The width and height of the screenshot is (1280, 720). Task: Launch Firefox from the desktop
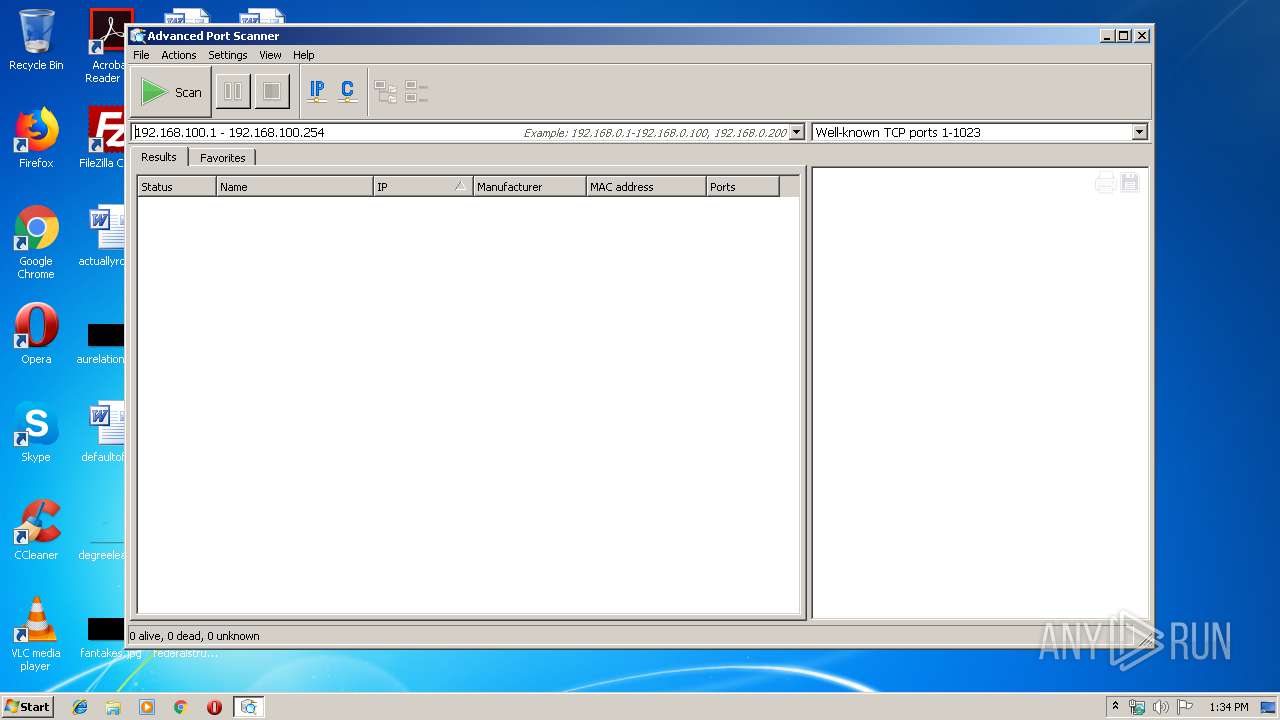[36, 138]
